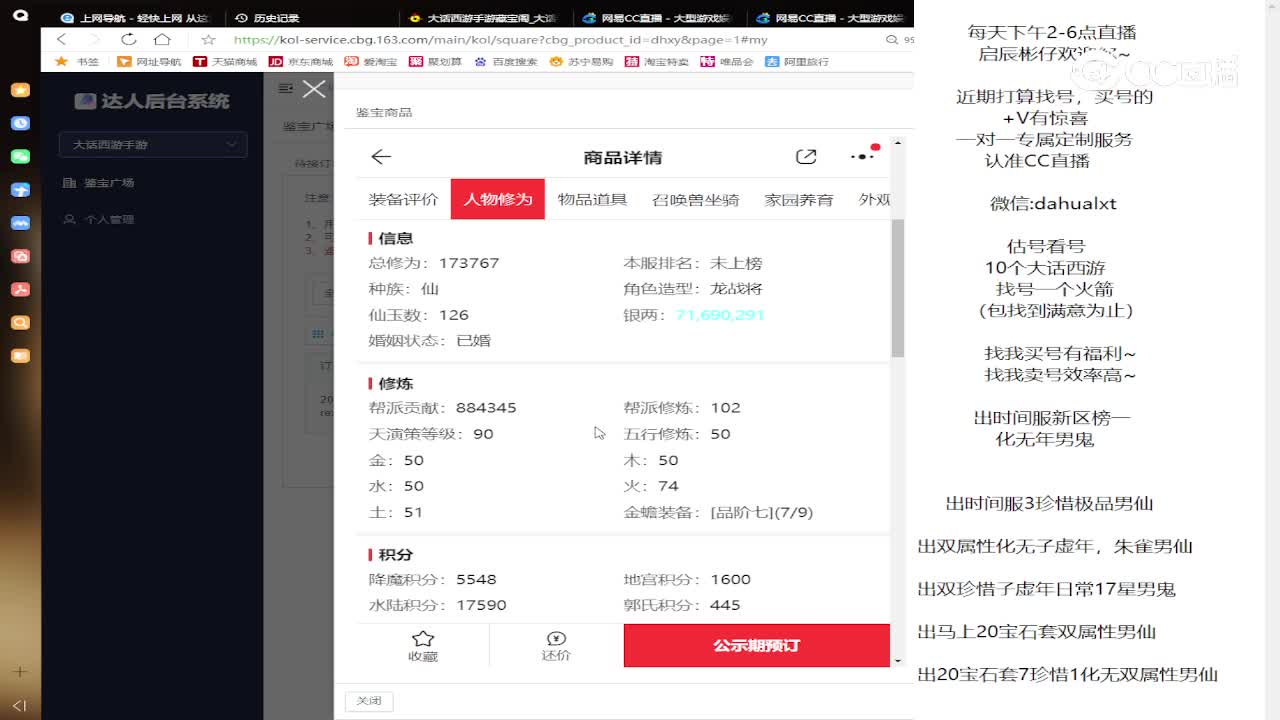Click the search magnifier icon beside the address bar
1280x720 pixels.
coord(892,39)
